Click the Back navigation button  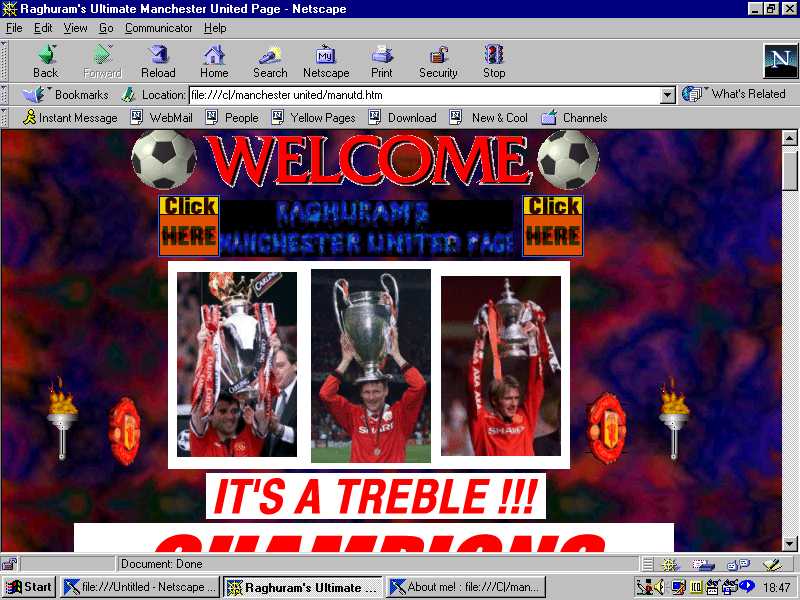pos(45,61)
